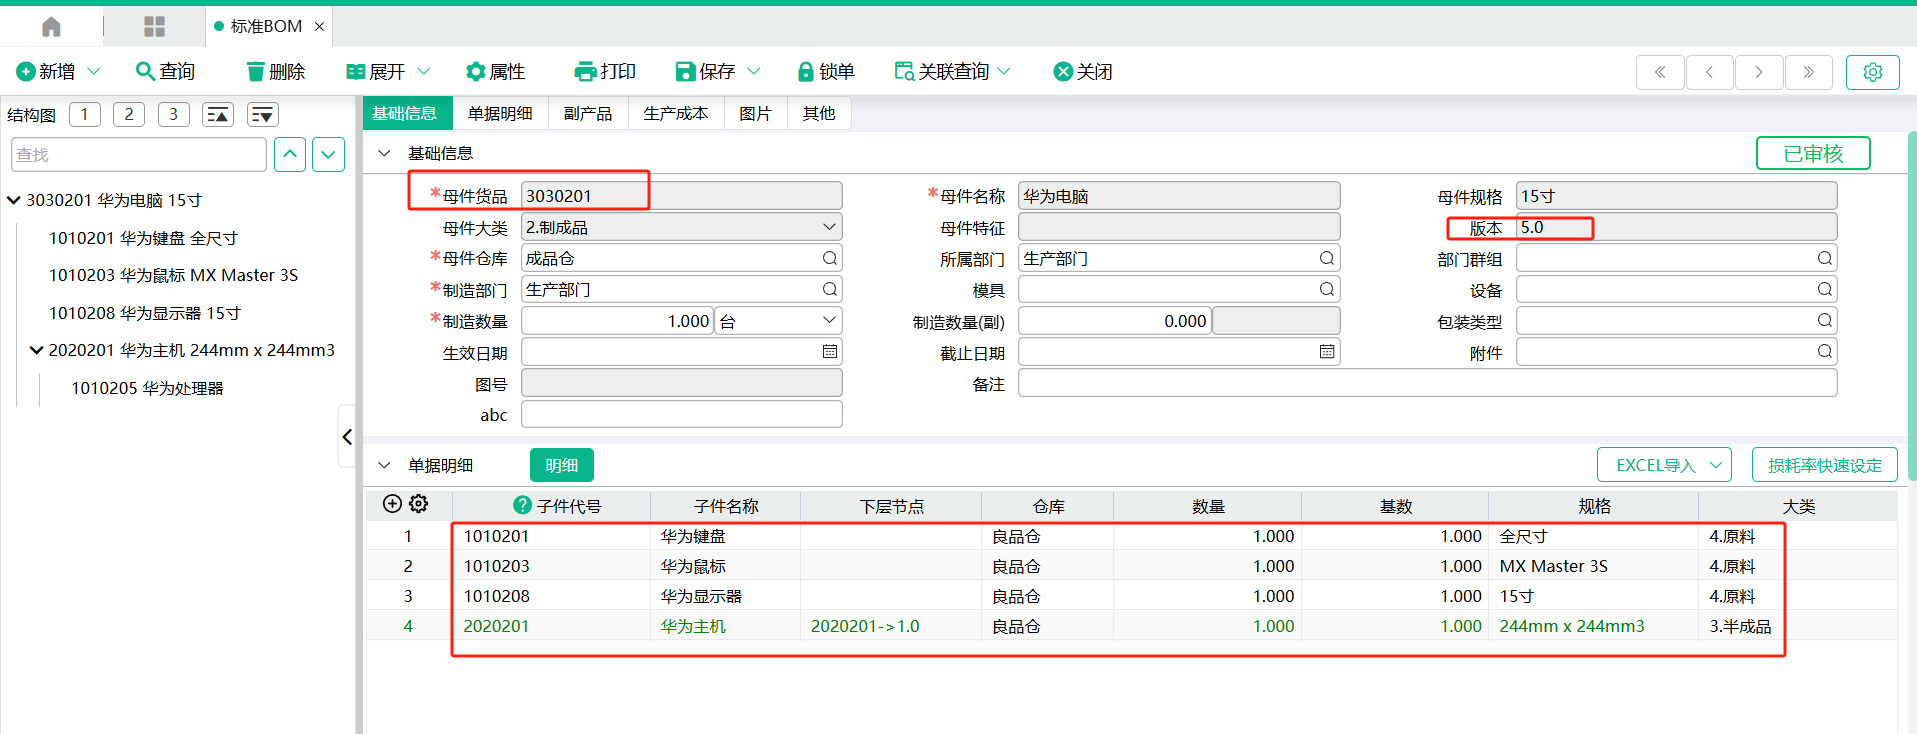Select 1010201 华为键盘 in tree
The height and width of the screenshot is (734, 1917).
pyautogui.click(x=143, y=238)
